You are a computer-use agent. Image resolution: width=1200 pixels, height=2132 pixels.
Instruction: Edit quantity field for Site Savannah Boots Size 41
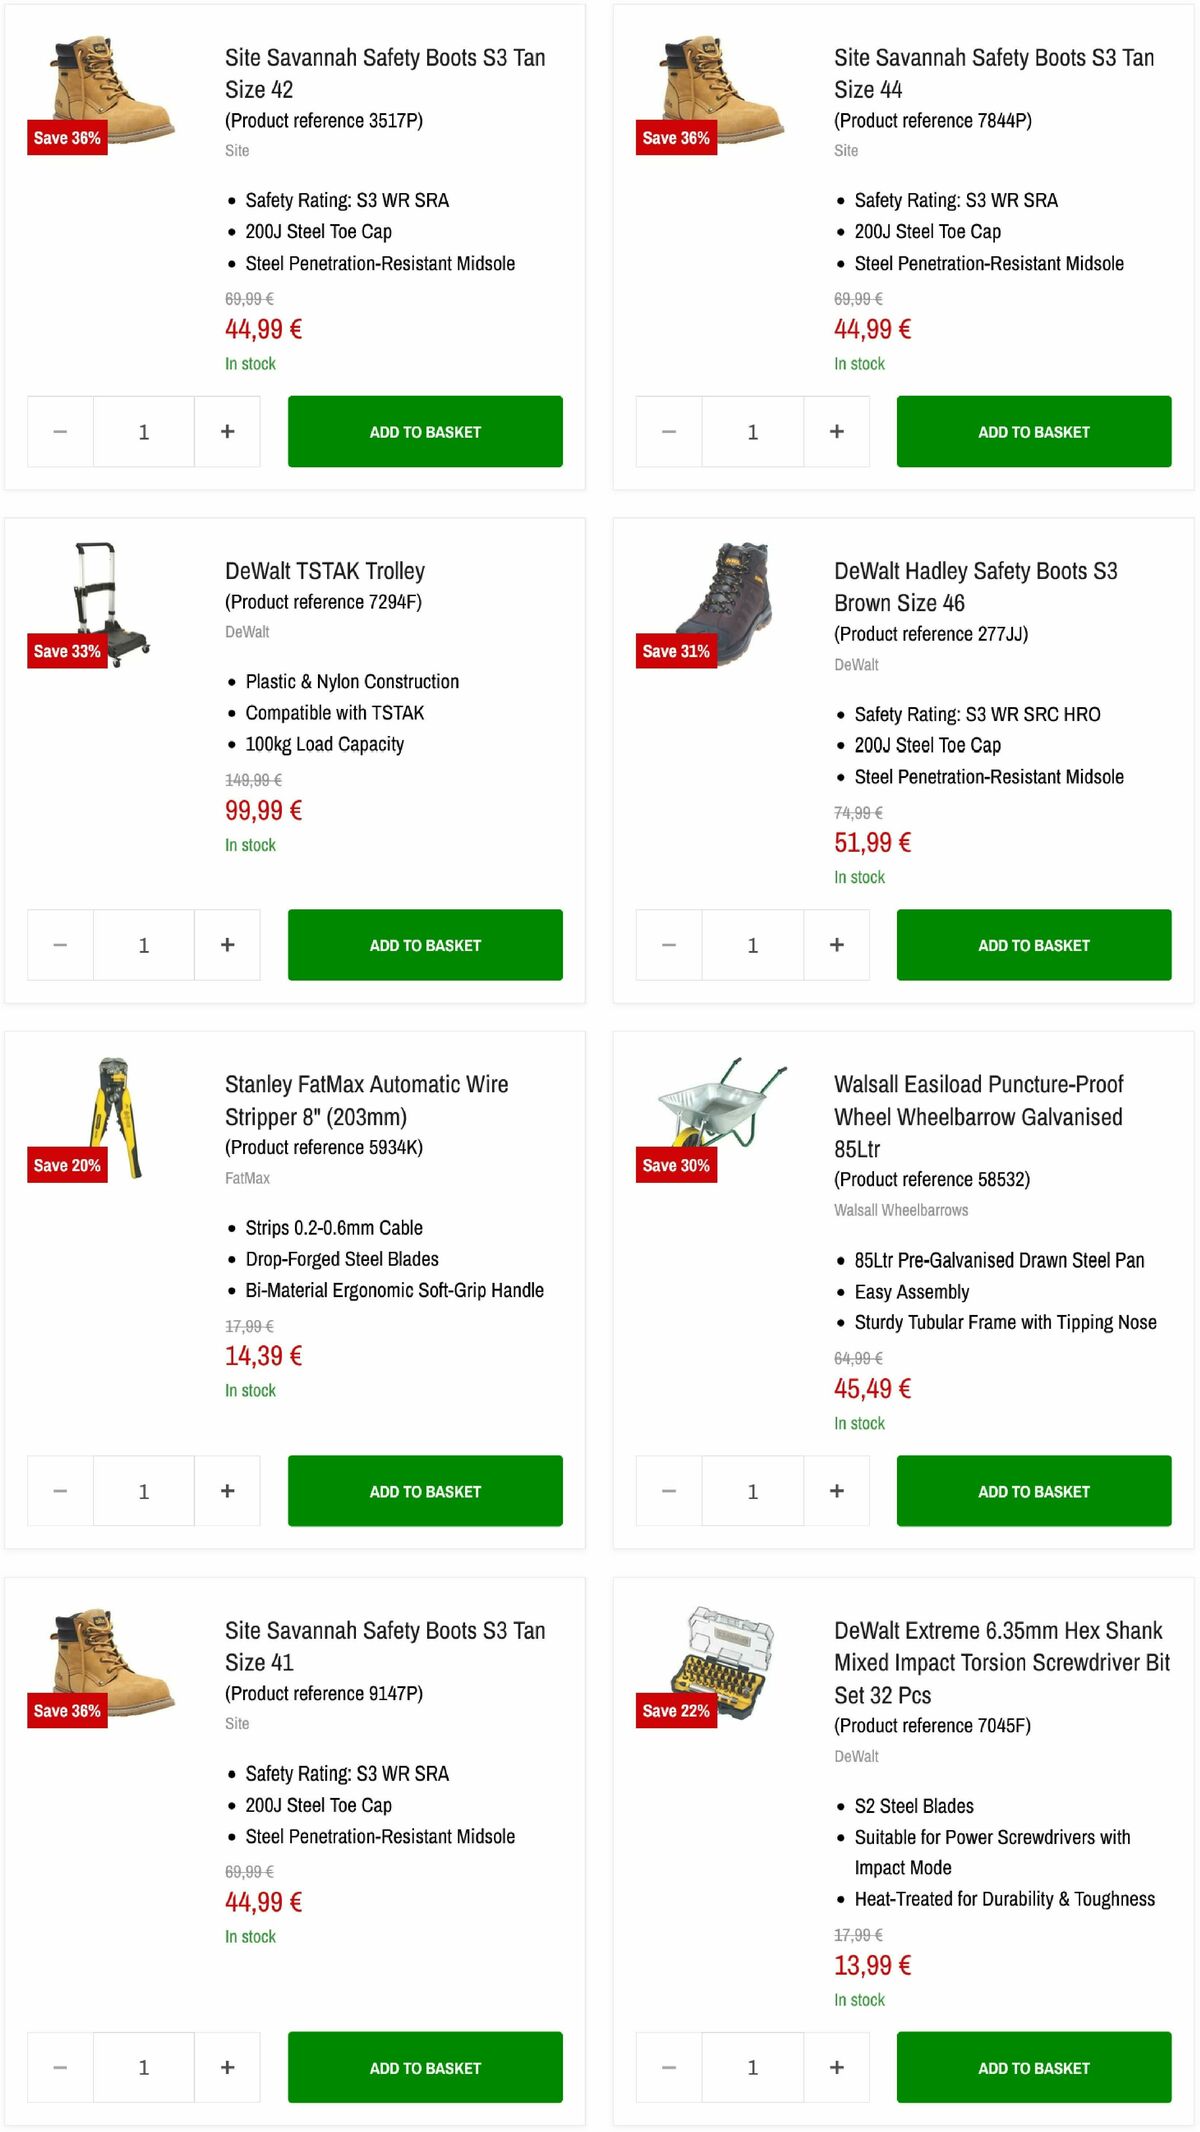pyautogui.click(x=143, y=2068)
